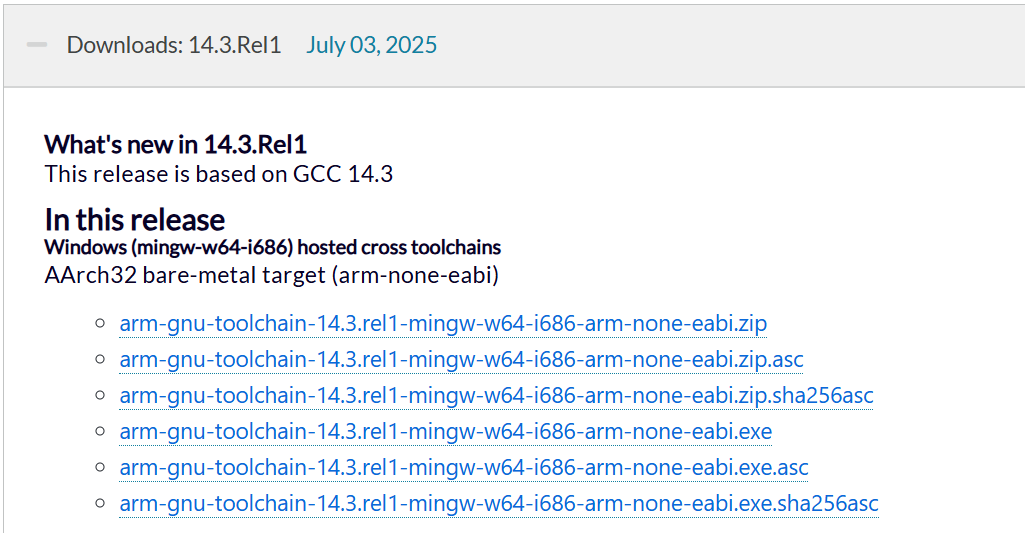Viewport: 1025px width, 533px height.
Task: Open the .exe.asc signature file link
Action: [463, 468]
